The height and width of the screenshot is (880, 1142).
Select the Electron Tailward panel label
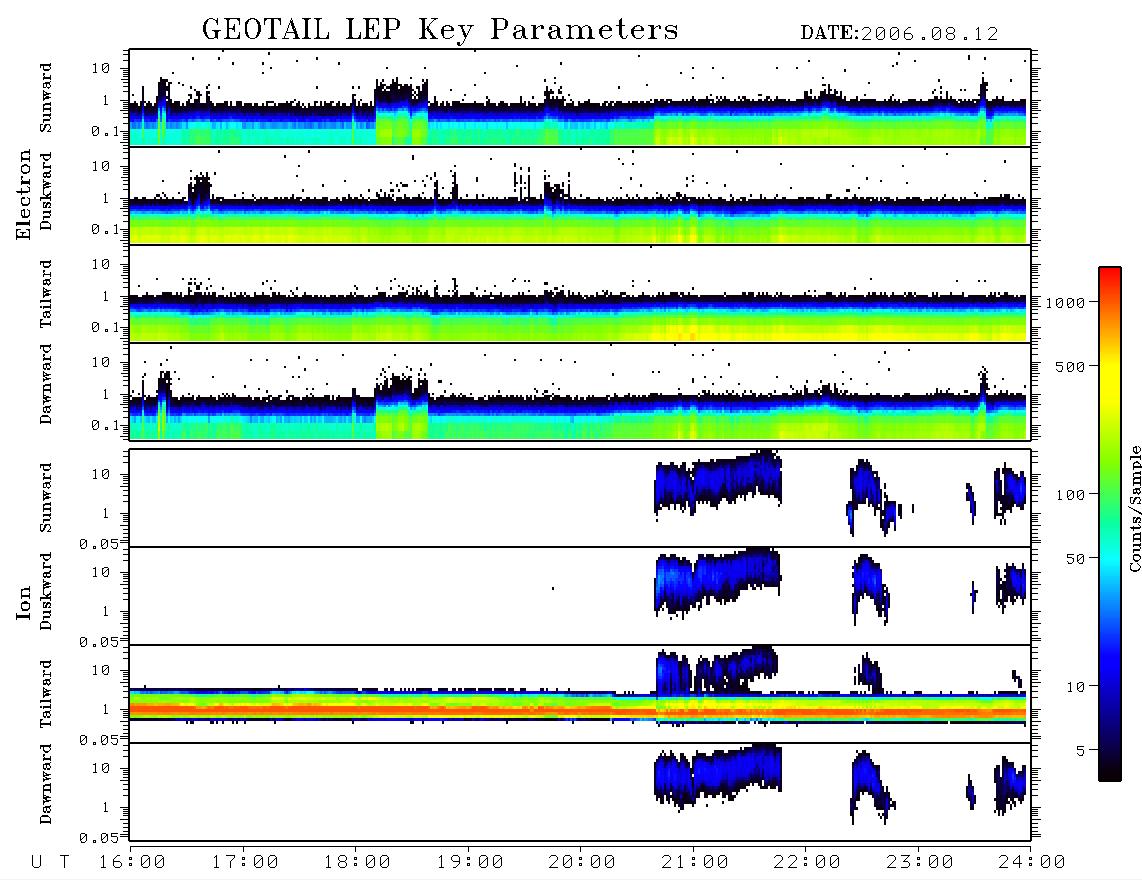coord(46,294)
